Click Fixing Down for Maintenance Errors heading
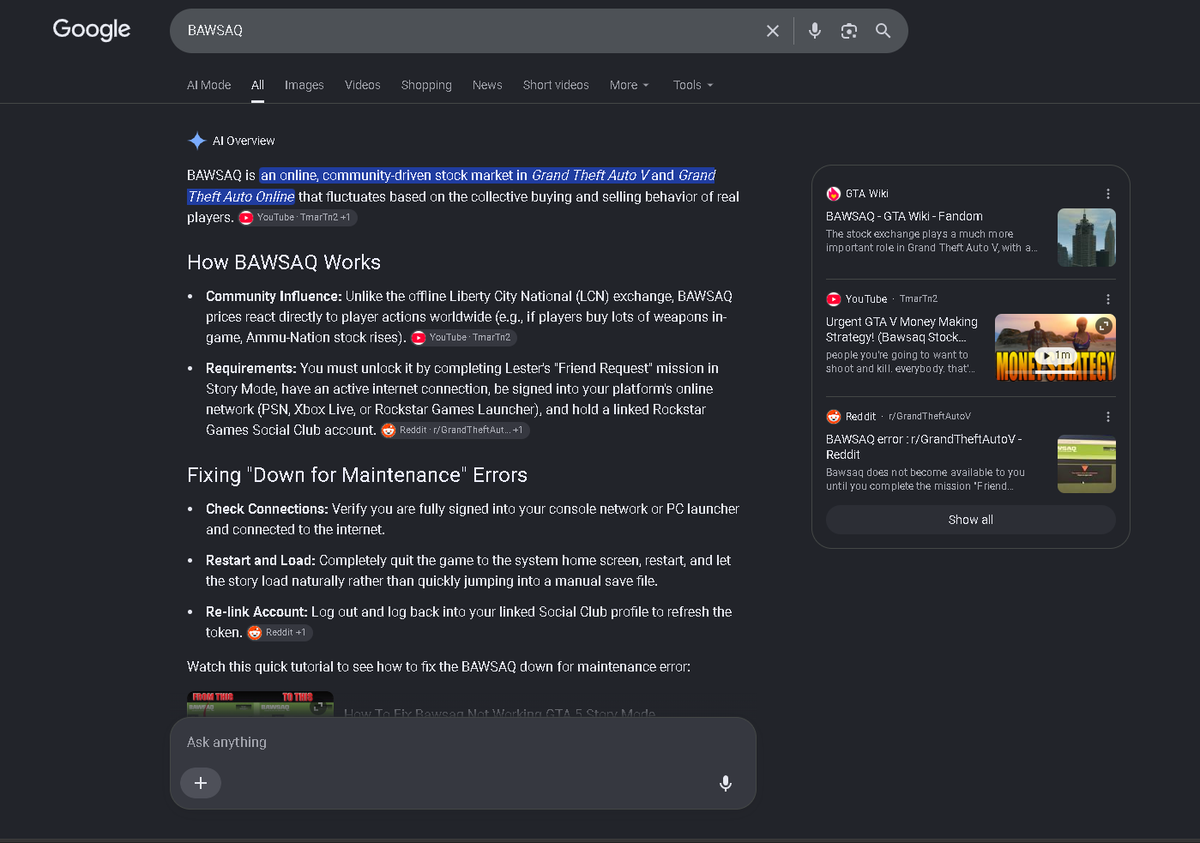The height and width of the screenshot is (843, 1200). tap(357, 475)
